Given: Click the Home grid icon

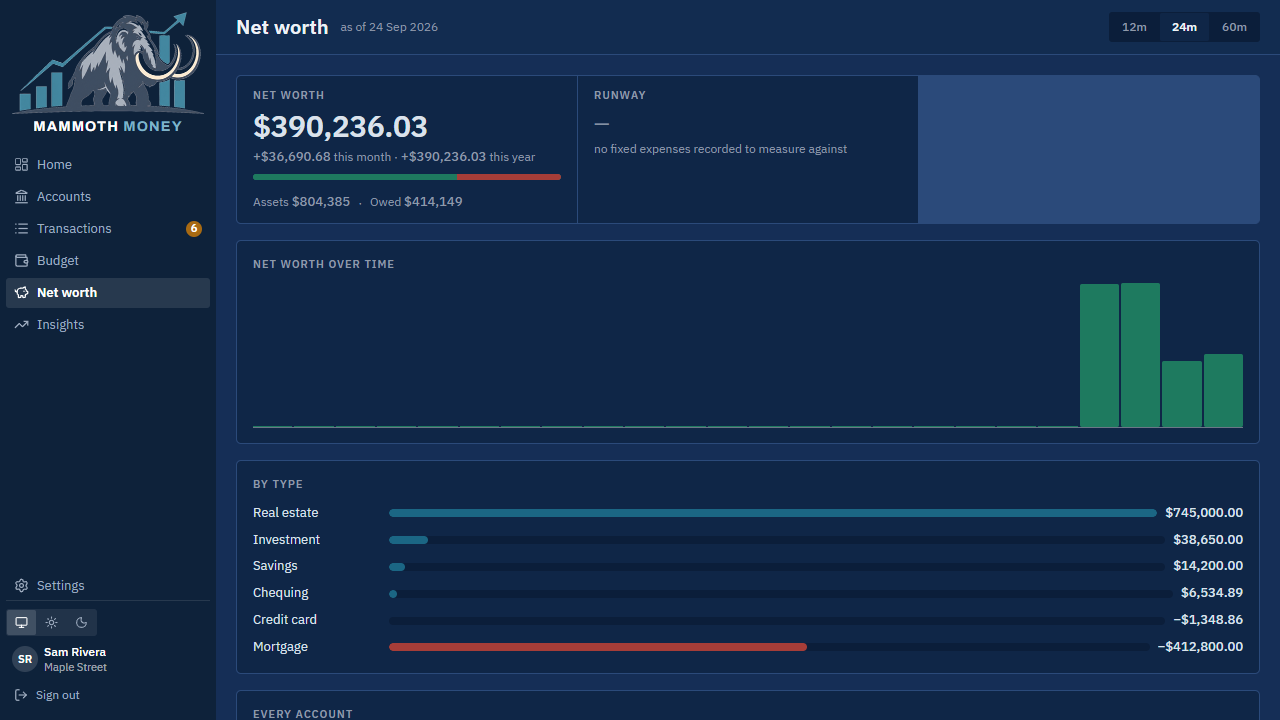Looking at the screenshot, I should click(22, 165).
